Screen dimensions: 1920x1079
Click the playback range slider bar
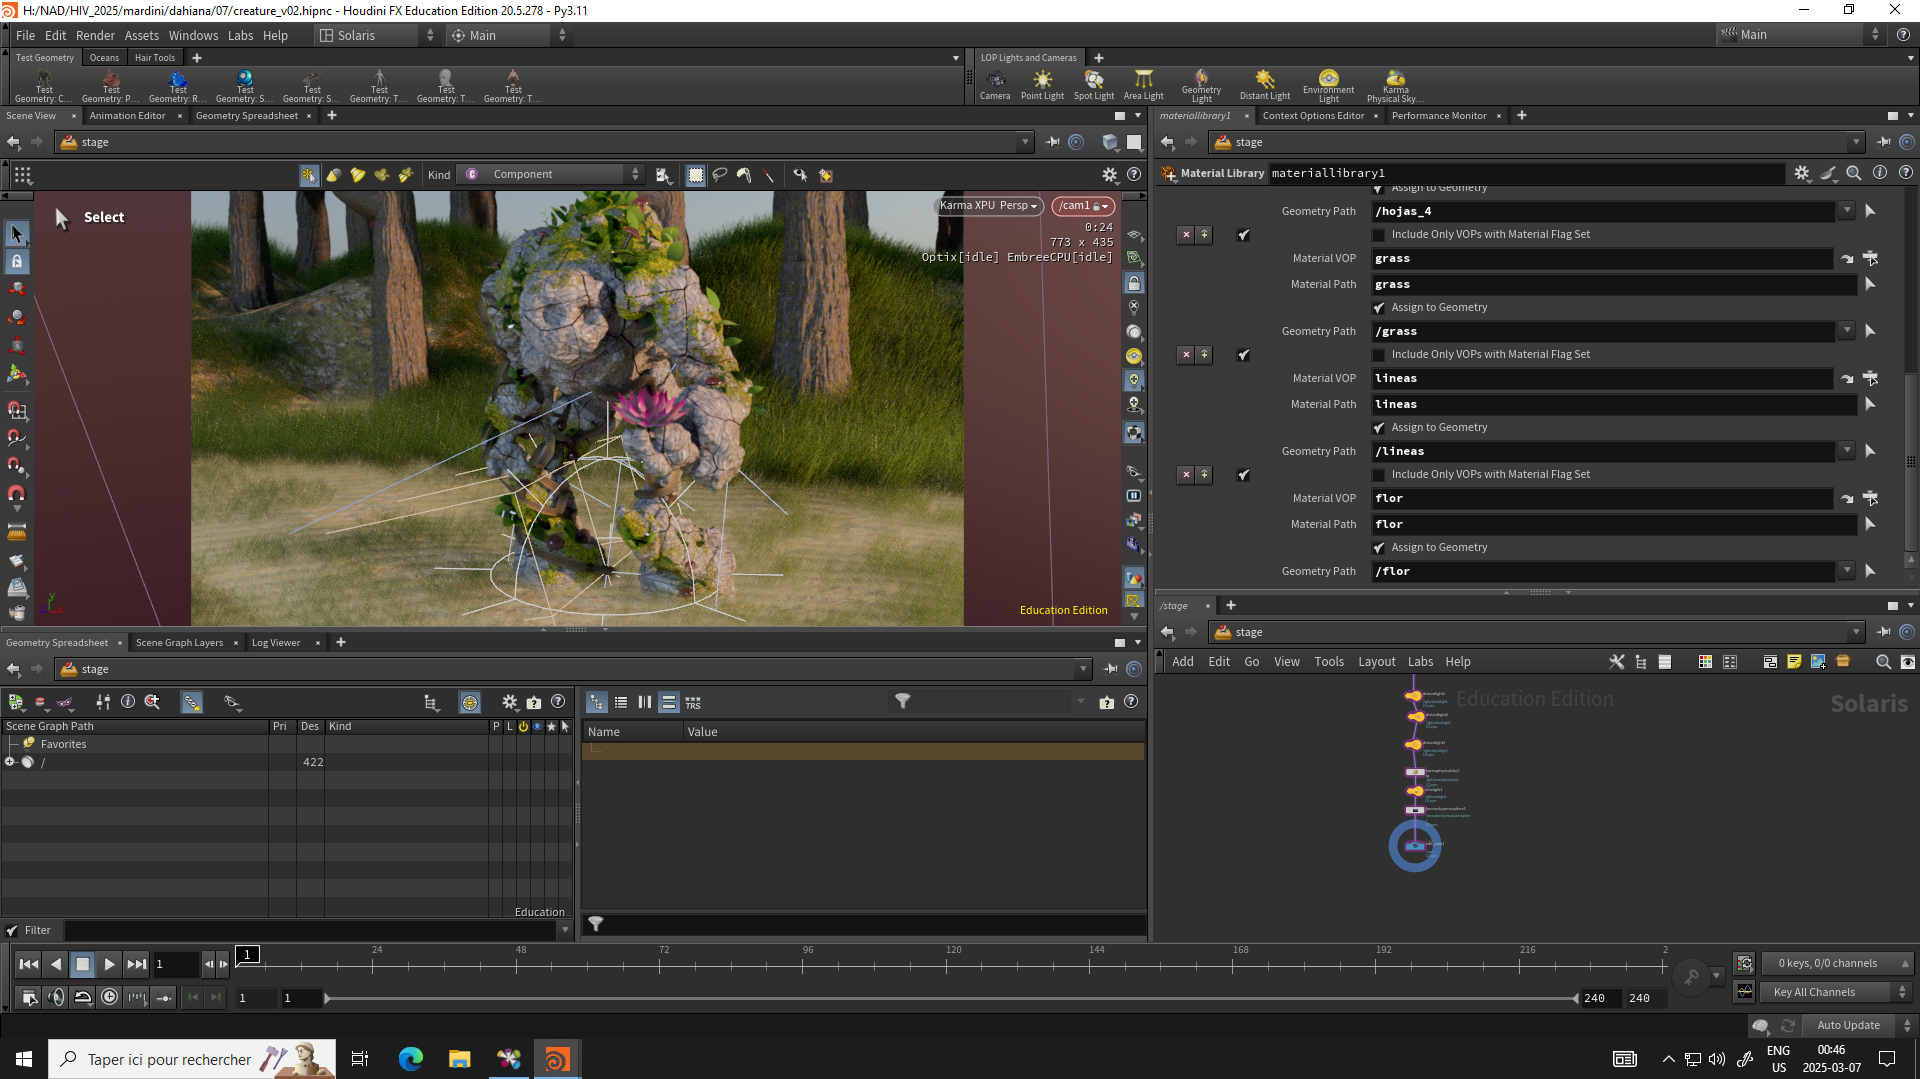coord(951,998)
